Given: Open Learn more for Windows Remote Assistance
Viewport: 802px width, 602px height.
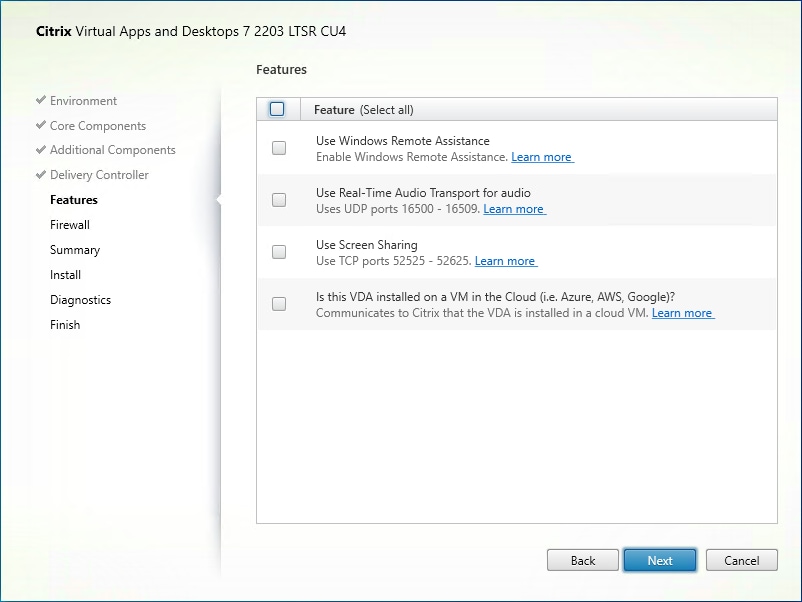Looking at the screenshot, I should tap(542, 157).
